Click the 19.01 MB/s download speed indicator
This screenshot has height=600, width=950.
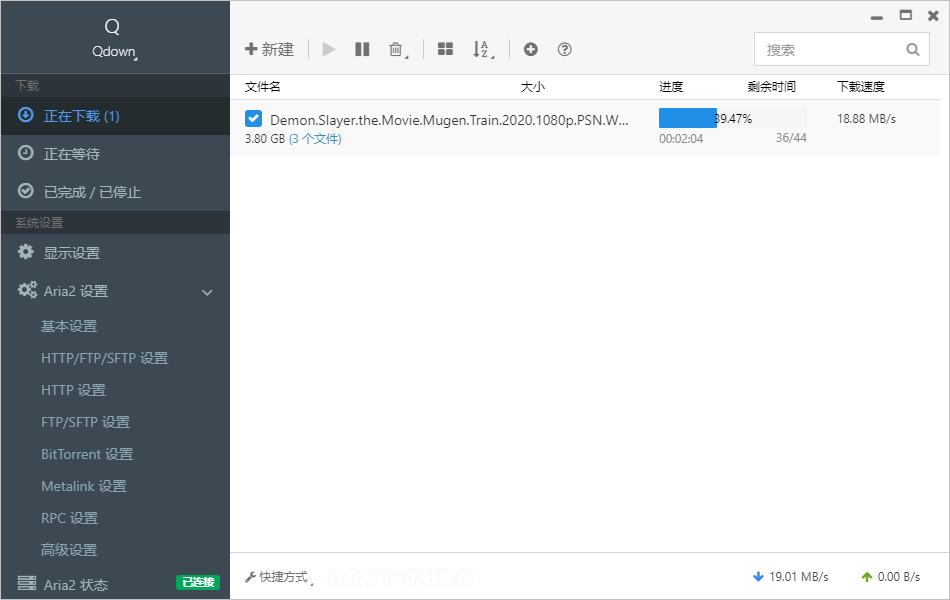coord(790,577)
